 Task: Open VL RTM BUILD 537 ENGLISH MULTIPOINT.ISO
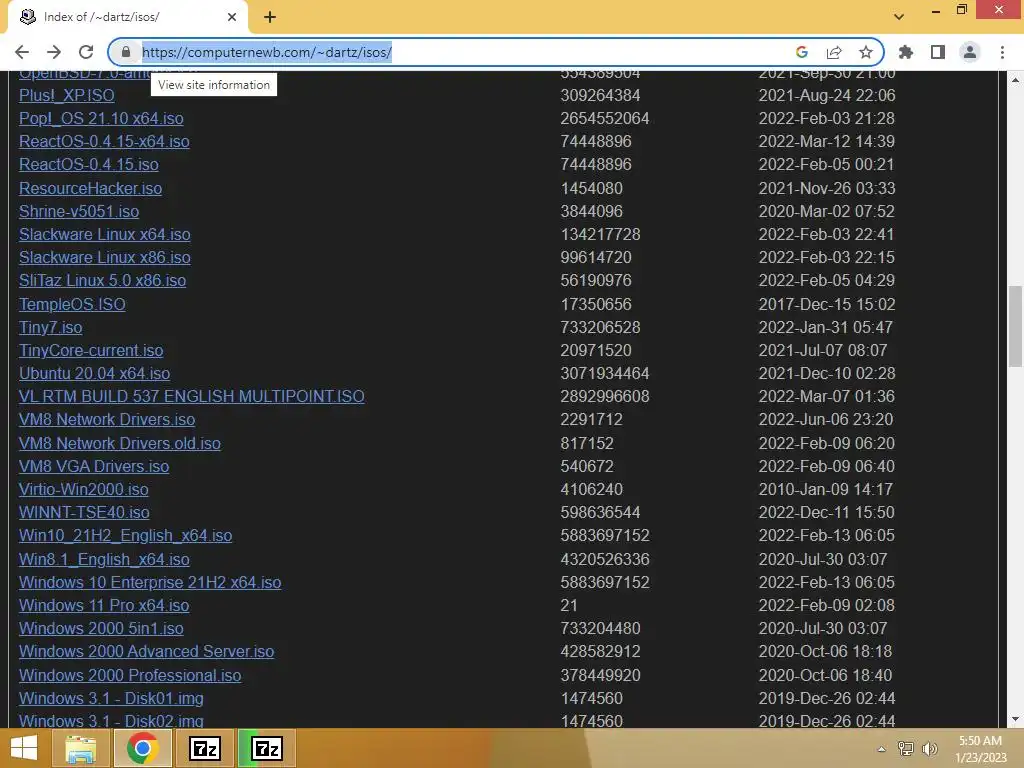point(192,396)
